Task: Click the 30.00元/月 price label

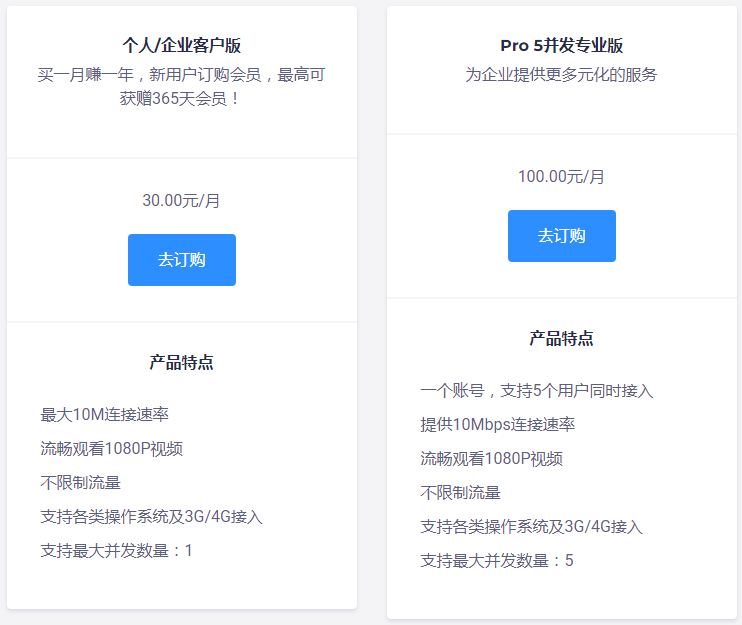Action: coord(181,200)
